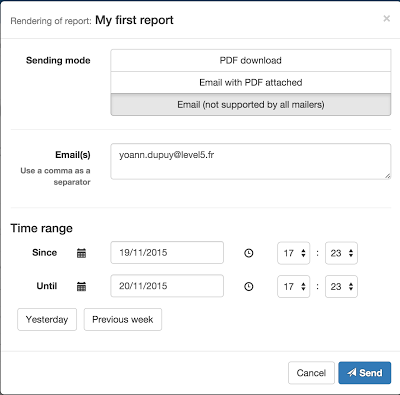The height and width of the screenshot is (395, 400).
Task: Close the report rendering dialog
Action: [386, 18]
